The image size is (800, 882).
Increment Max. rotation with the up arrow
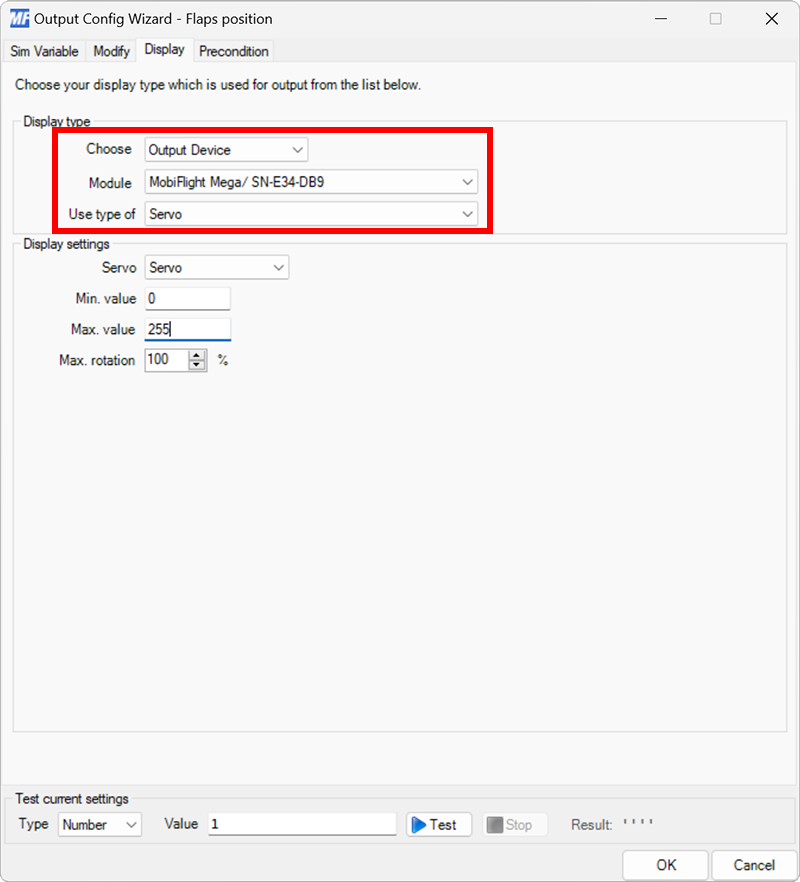coord(198,355)
